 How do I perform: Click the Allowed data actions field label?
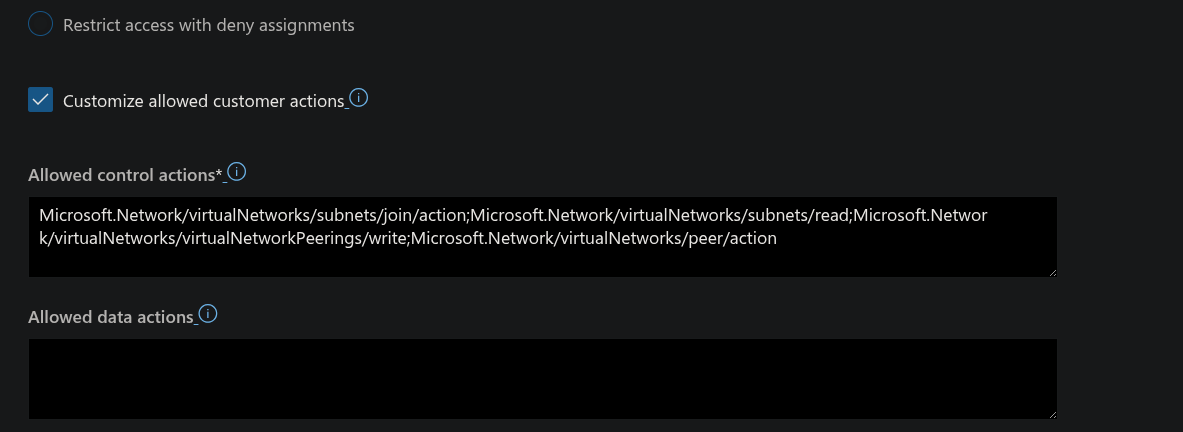pos(110,317)
